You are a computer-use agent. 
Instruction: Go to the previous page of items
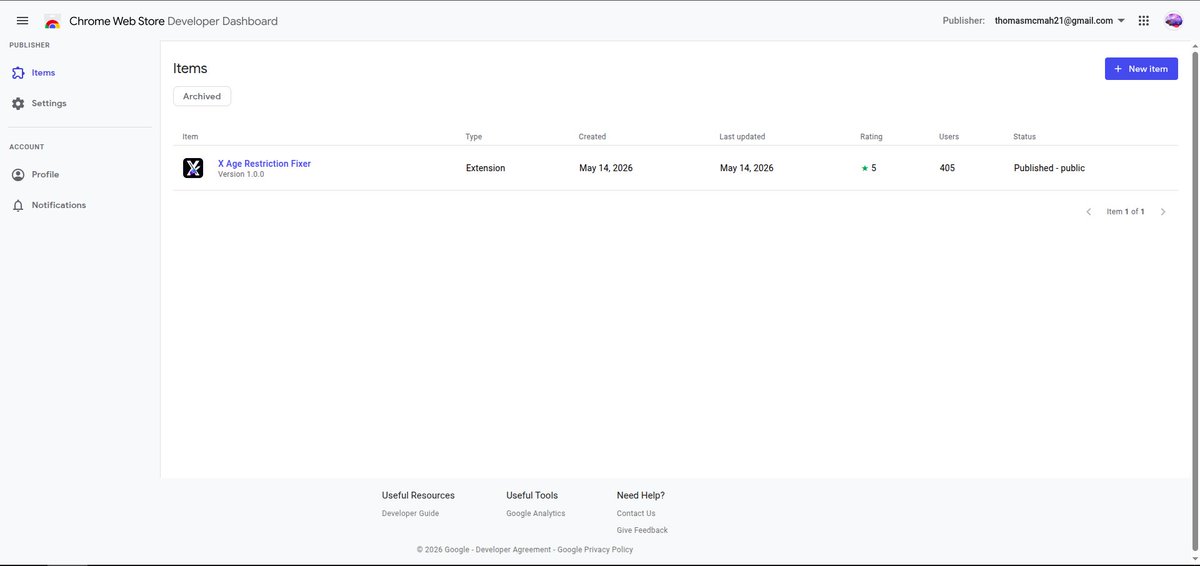[1089, 212]
